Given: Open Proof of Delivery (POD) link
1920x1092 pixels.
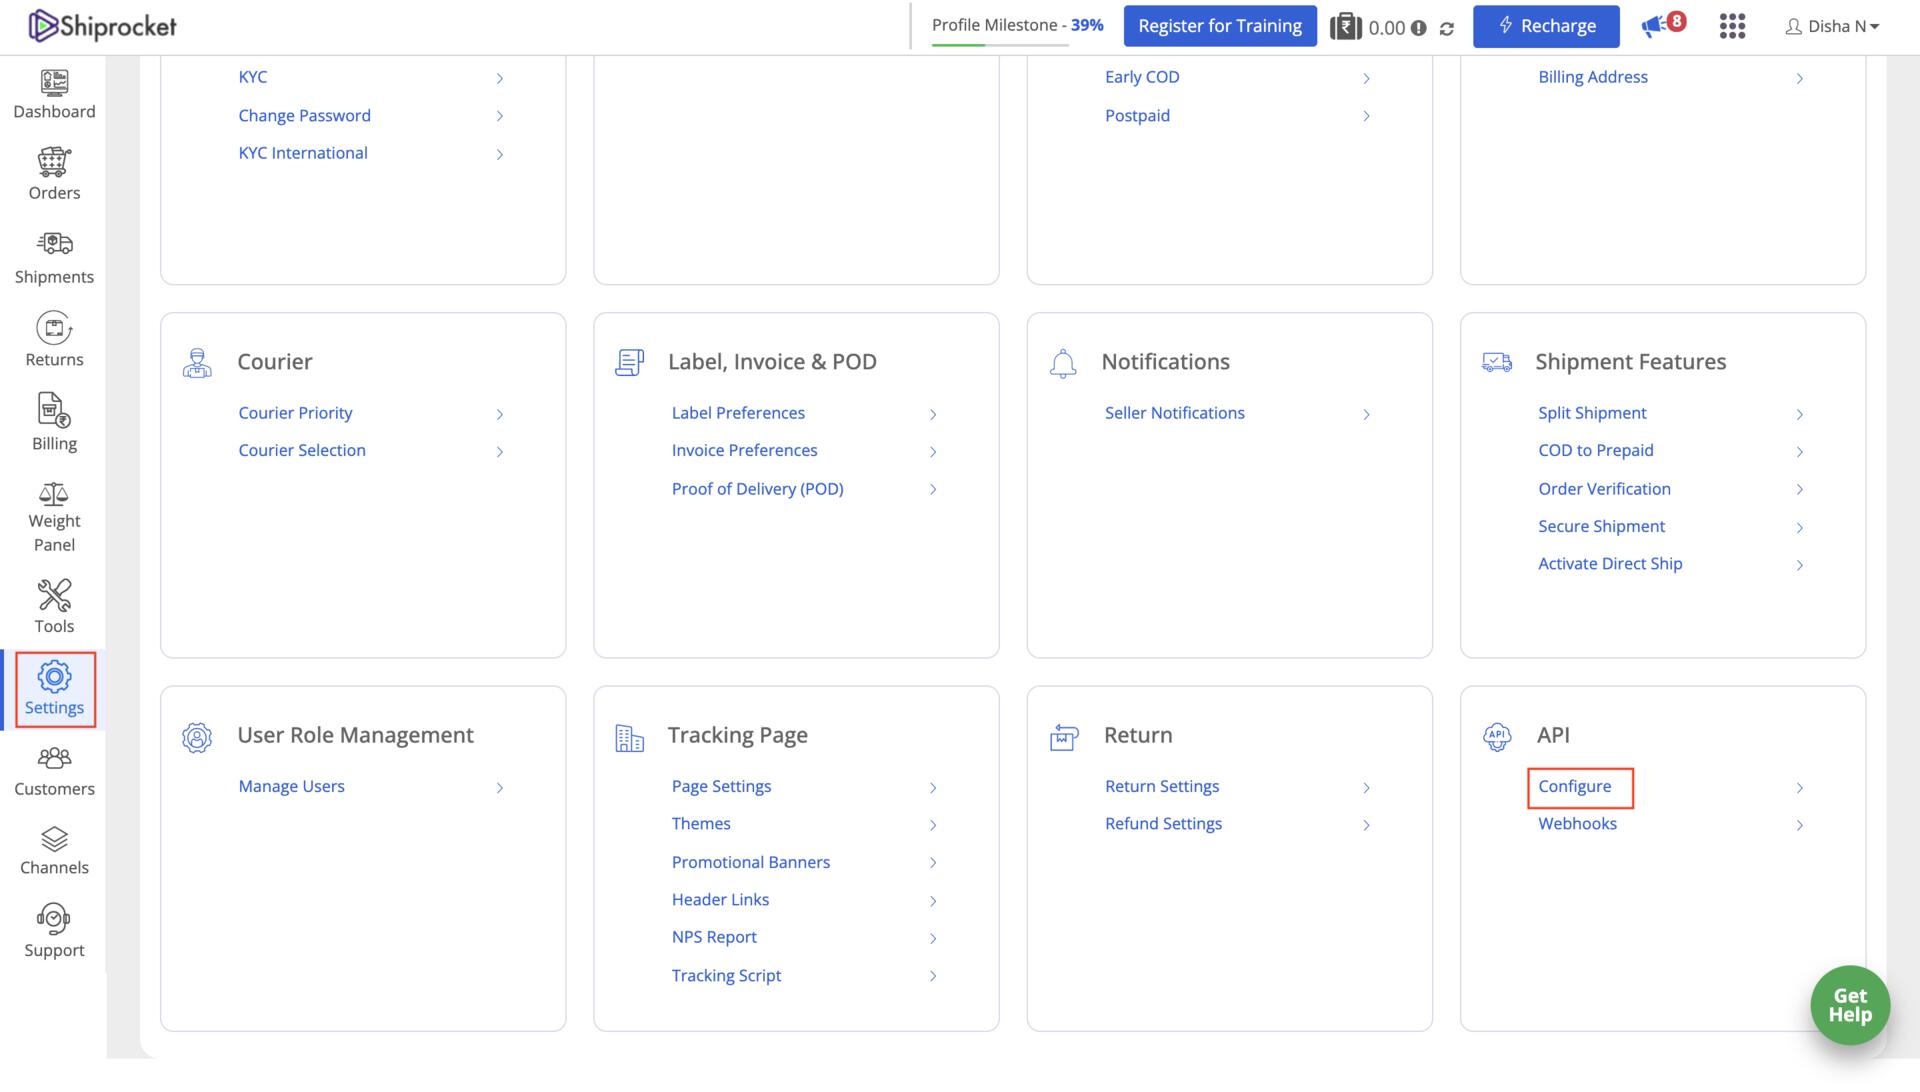Looking at the screenshot, I should (x=757, y=489).
